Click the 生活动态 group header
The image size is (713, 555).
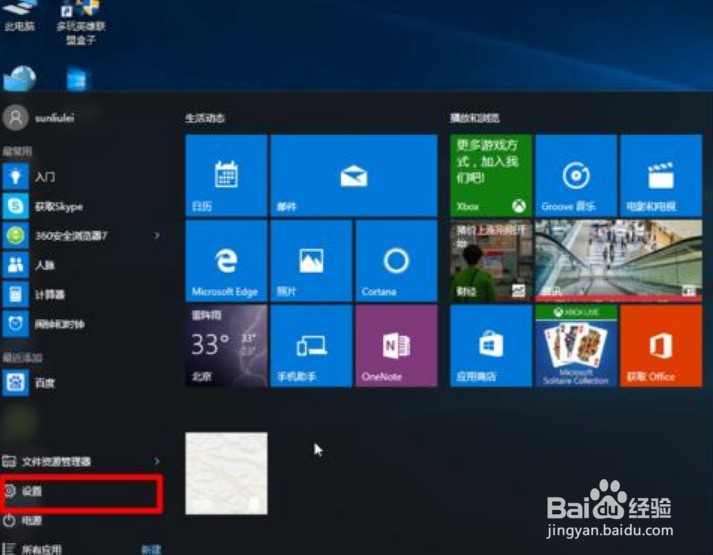205,118
